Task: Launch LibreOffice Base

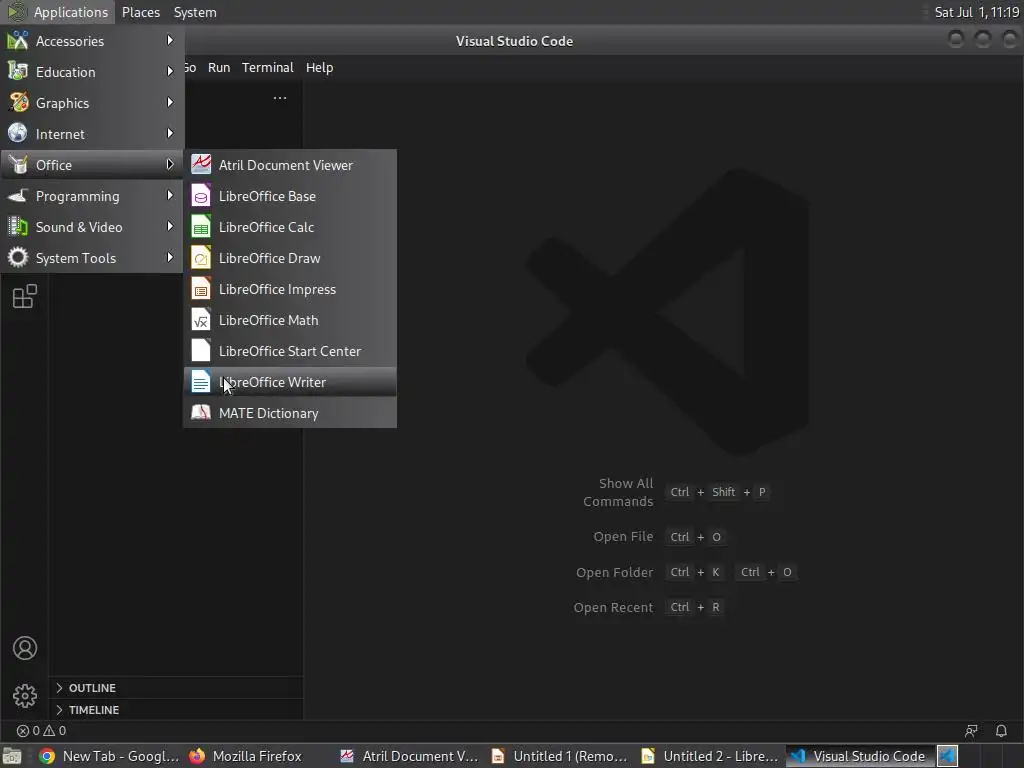Action: point(290,196)
